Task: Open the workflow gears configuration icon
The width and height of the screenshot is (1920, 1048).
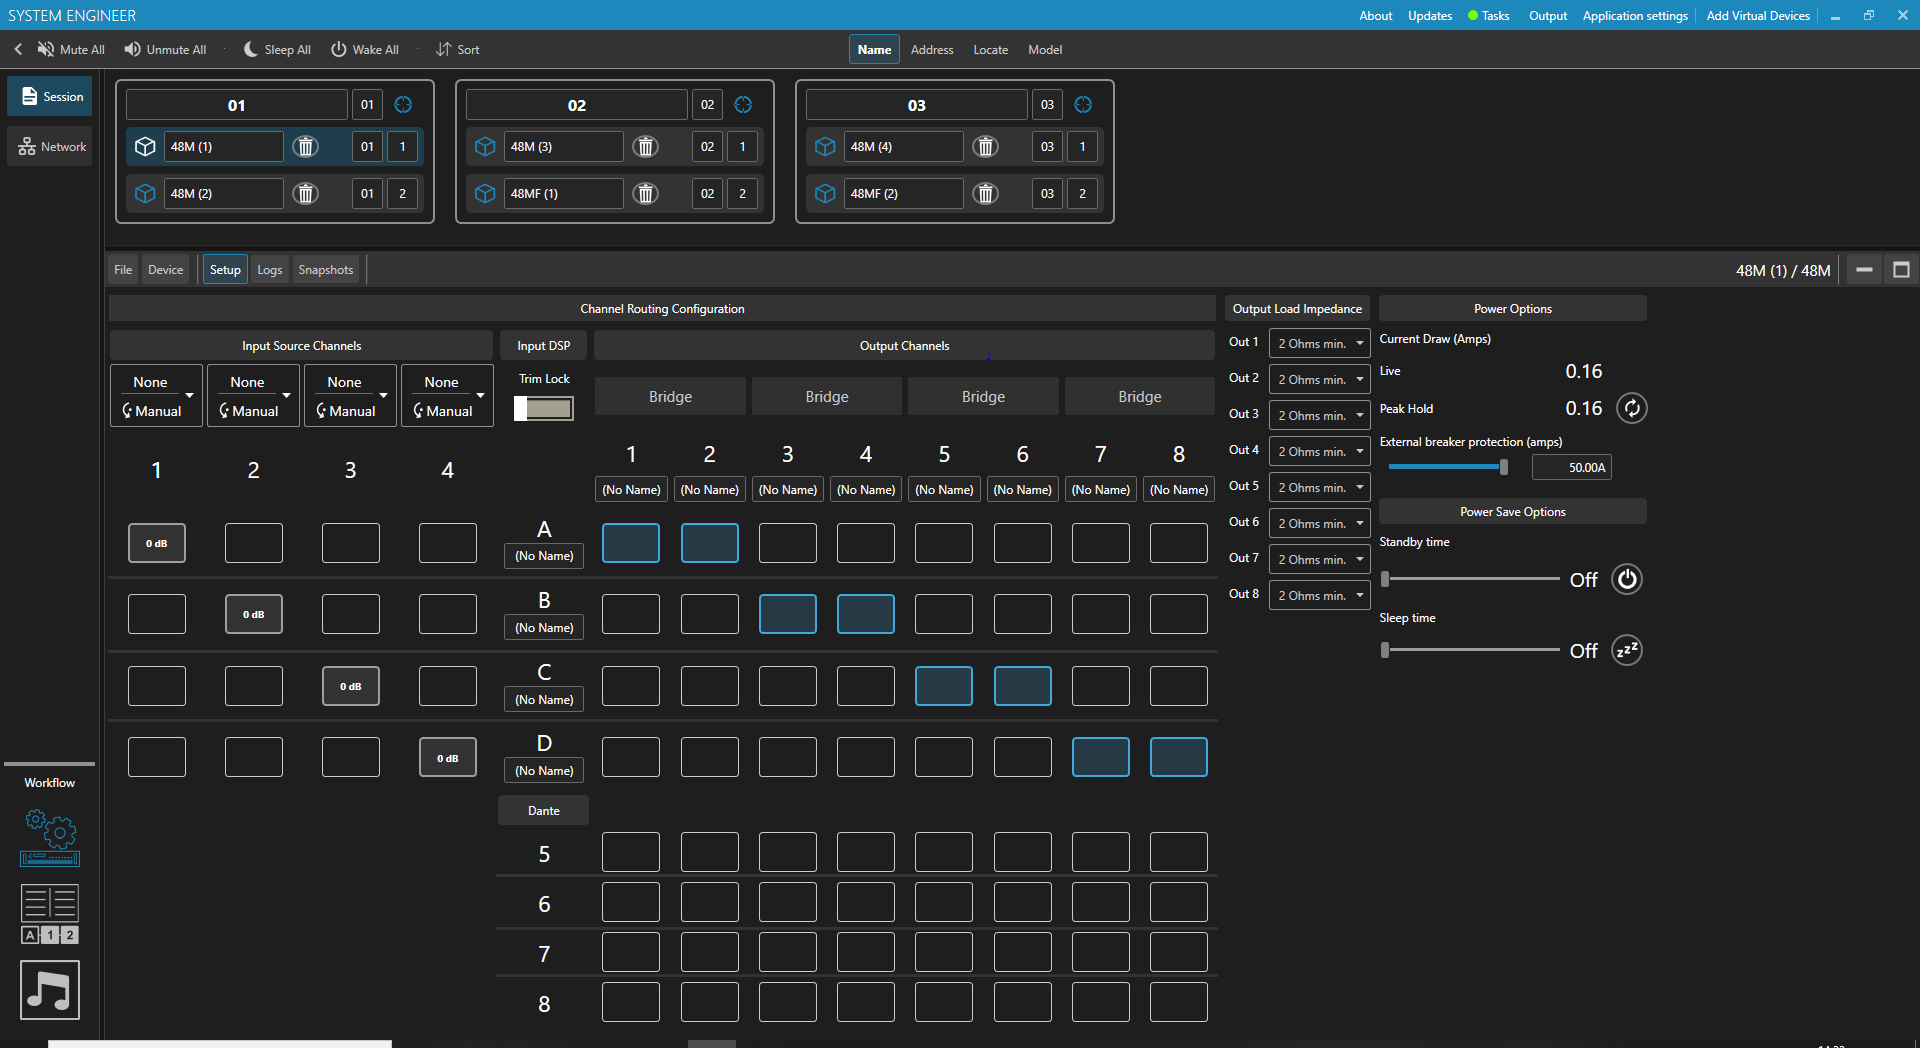Action: (x=50, y=837)
